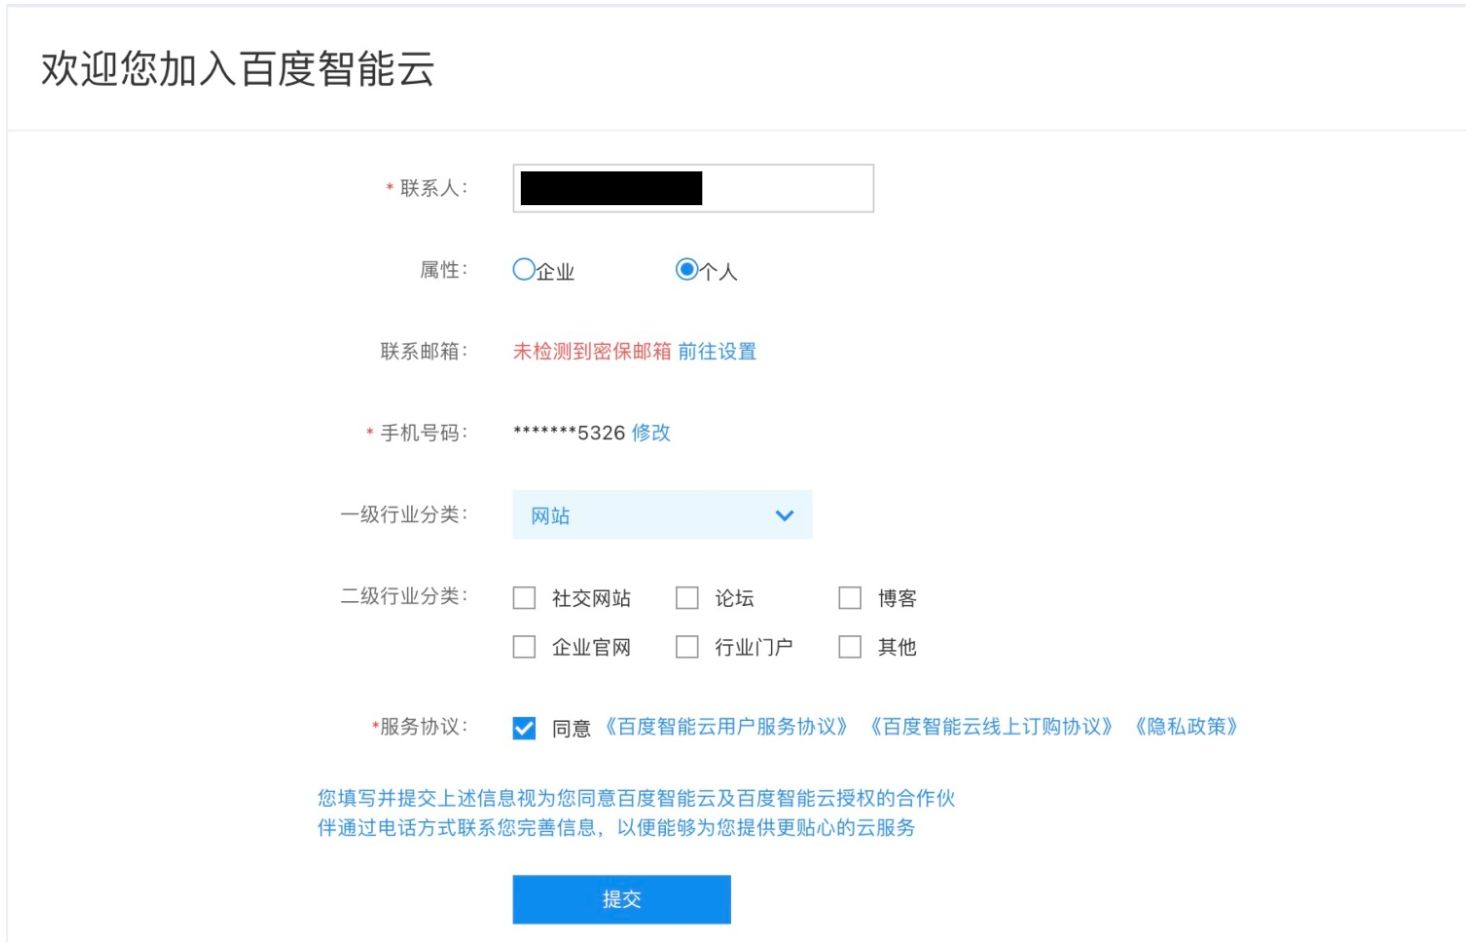Open the 前往设置 email setup link
Viewport: 1472px width, 945px height.
click(x=717, y=351)
